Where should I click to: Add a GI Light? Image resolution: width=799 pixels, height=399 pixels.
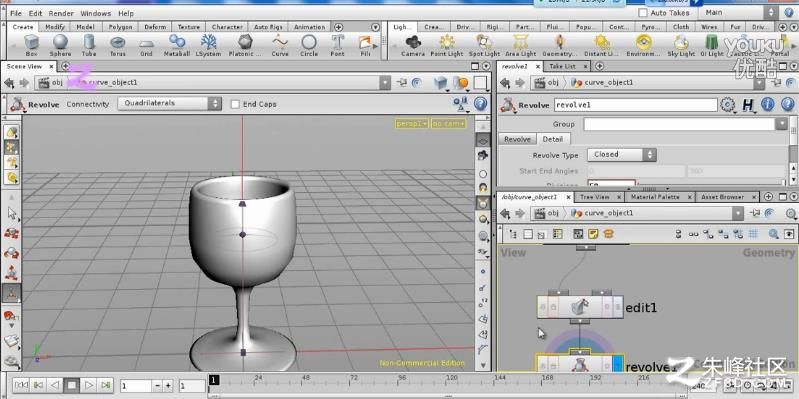click(x=712, y=45)
